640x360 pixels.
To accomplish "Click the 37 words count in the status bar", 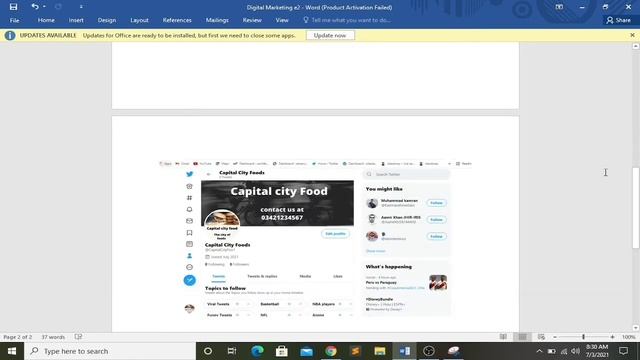I will pyautogui.click(x=53, y=337).
